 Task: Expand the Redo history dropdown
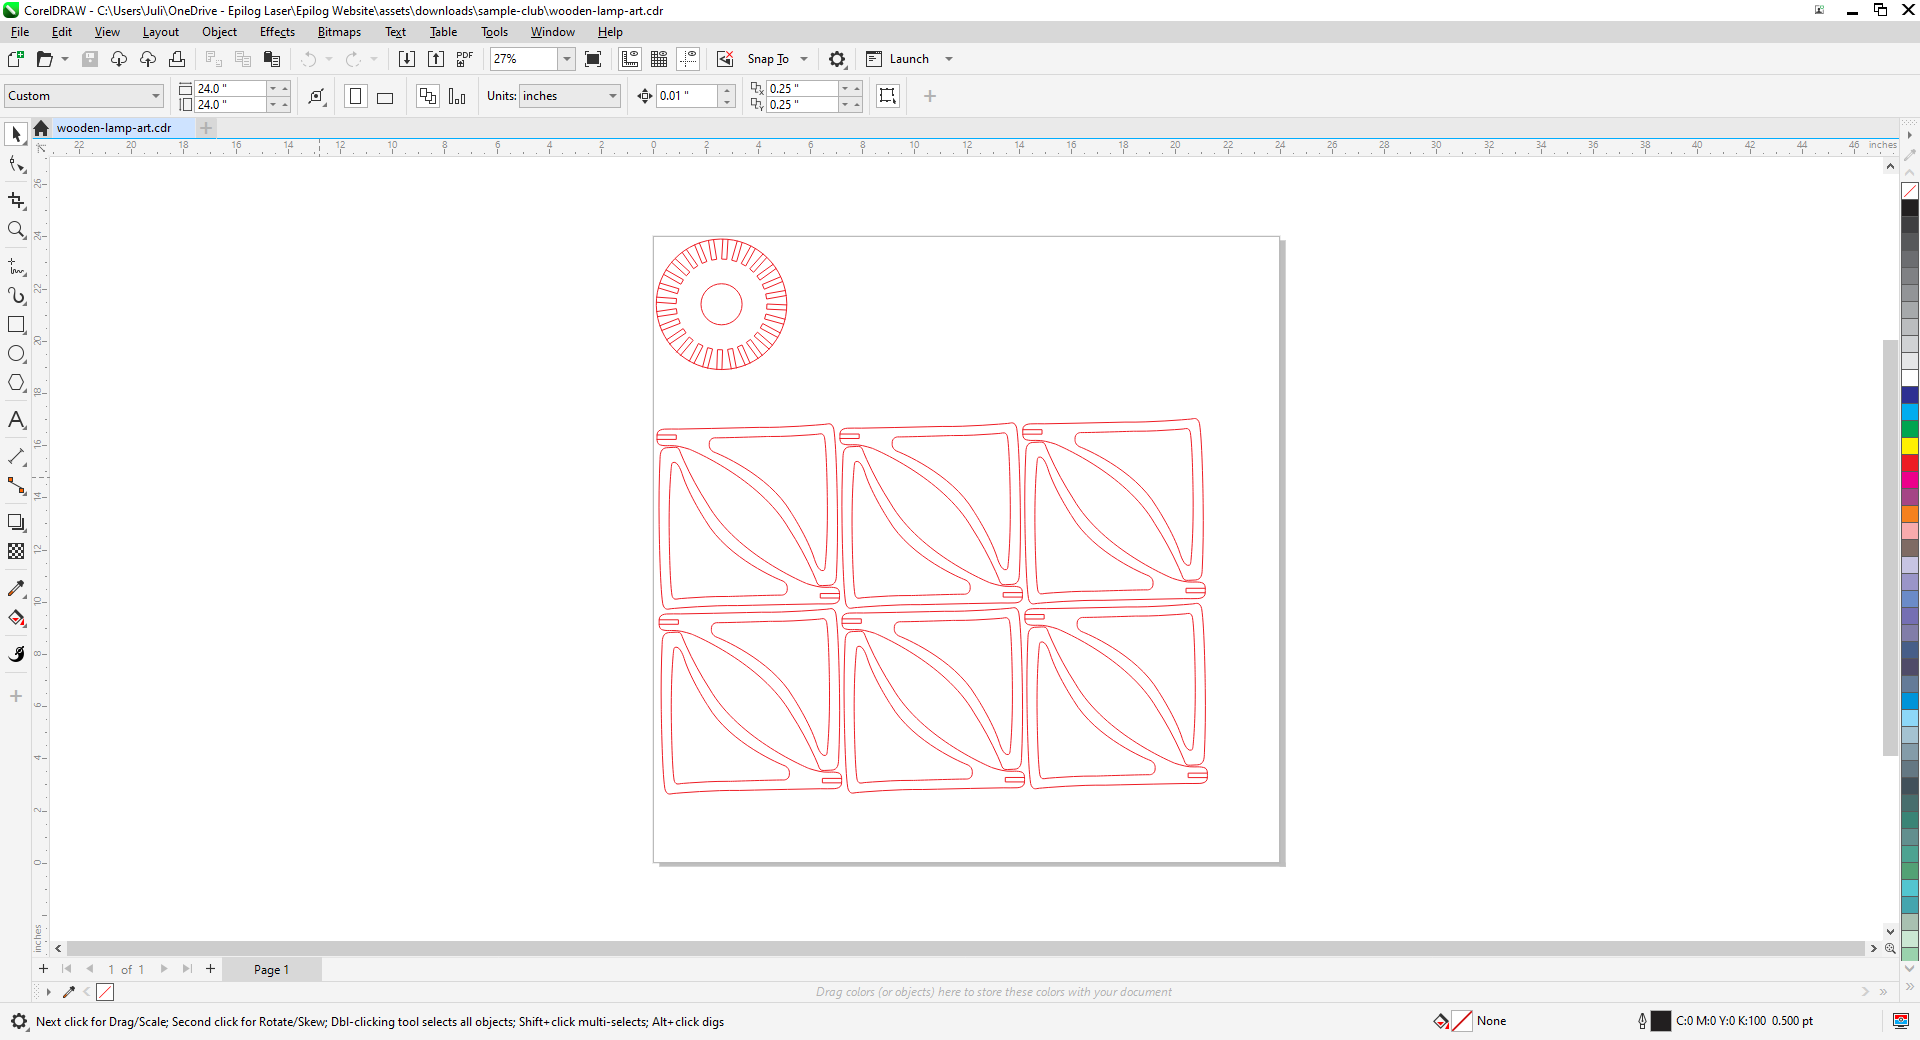click(374, 59)
